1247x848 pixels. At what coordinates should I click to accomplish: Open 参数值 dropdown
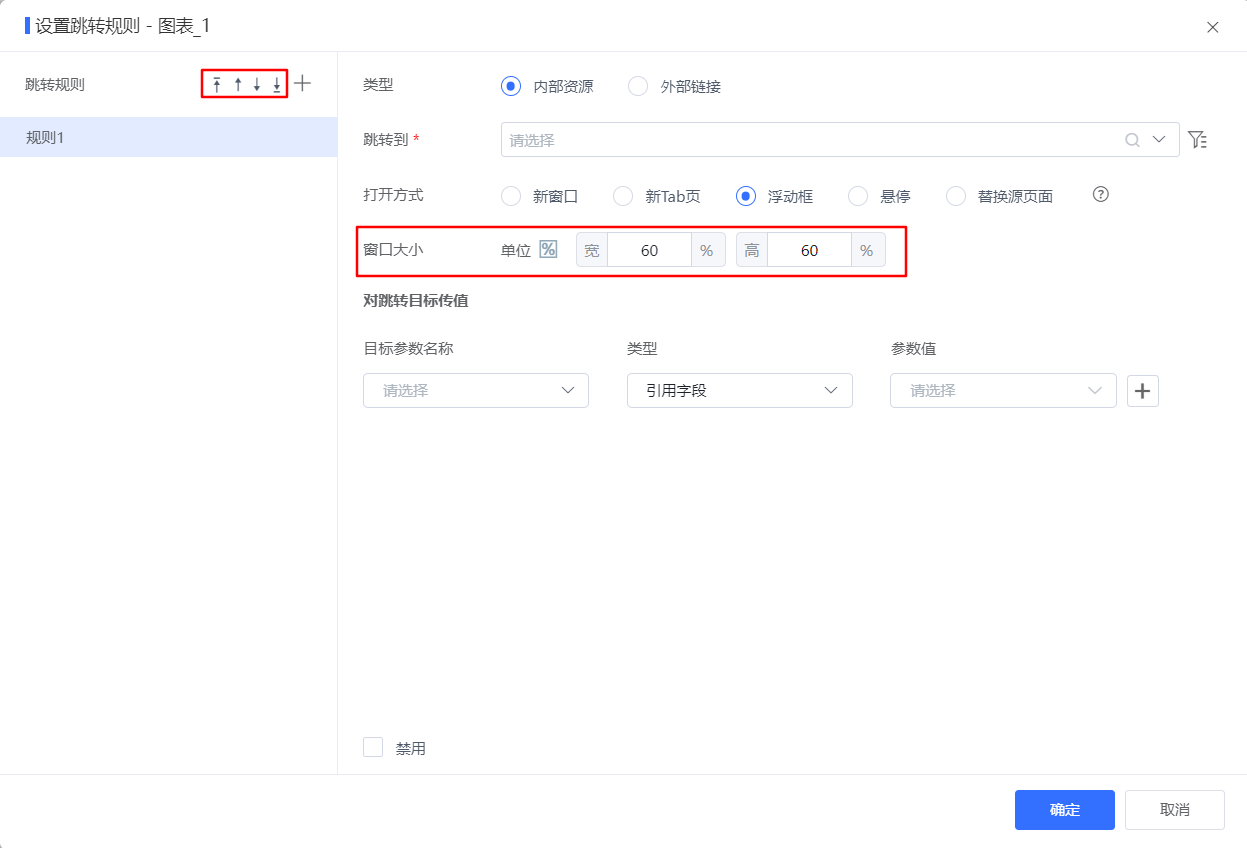[x=1003, y=391]
